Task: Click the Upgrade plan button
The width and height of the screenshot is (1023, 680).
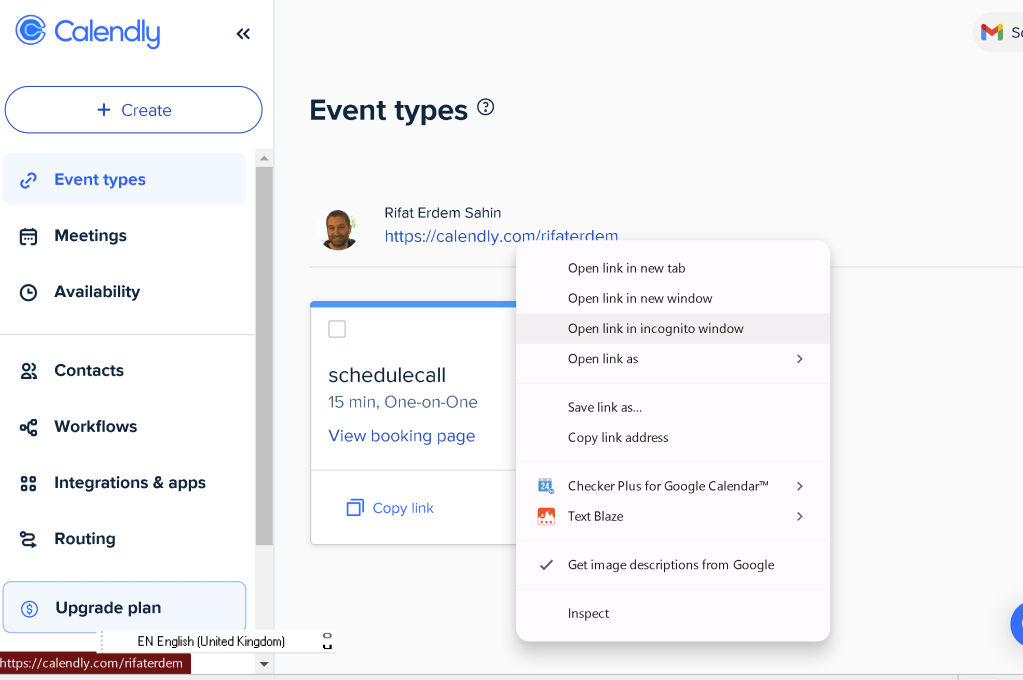Action: (125, 608)
